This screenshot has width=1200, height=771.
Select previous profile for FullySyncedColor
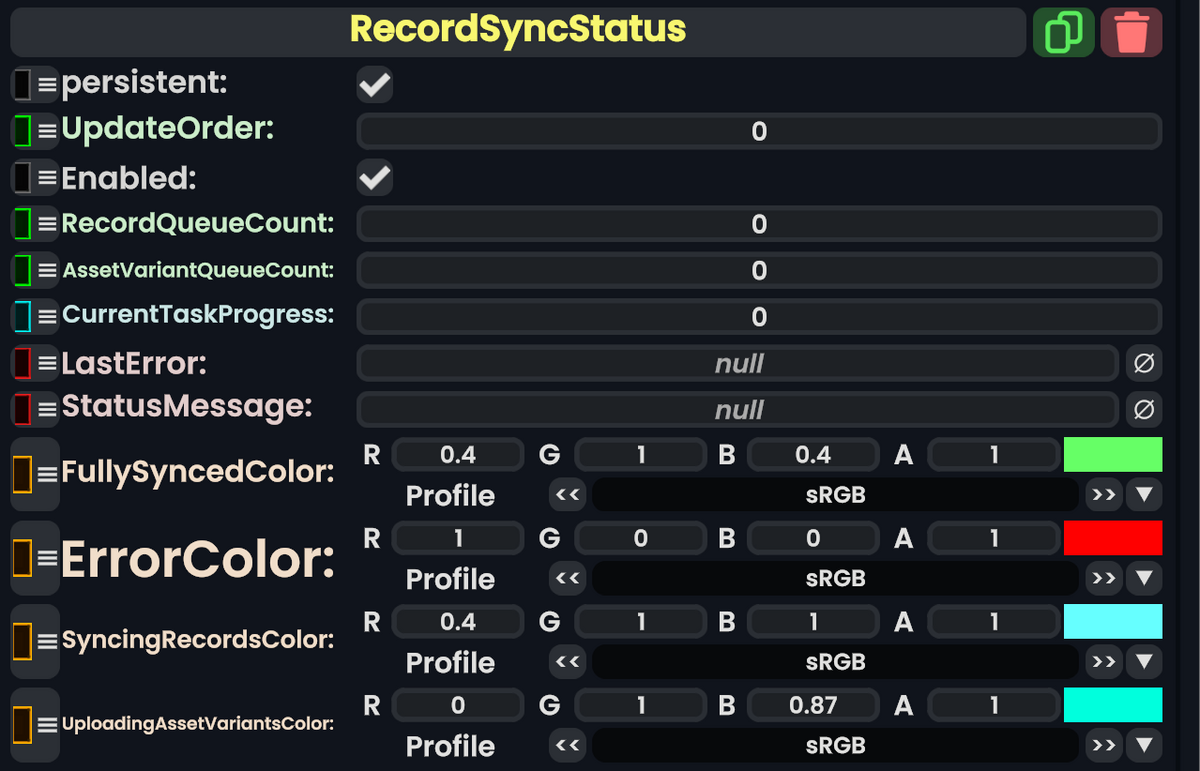[567, 494]
